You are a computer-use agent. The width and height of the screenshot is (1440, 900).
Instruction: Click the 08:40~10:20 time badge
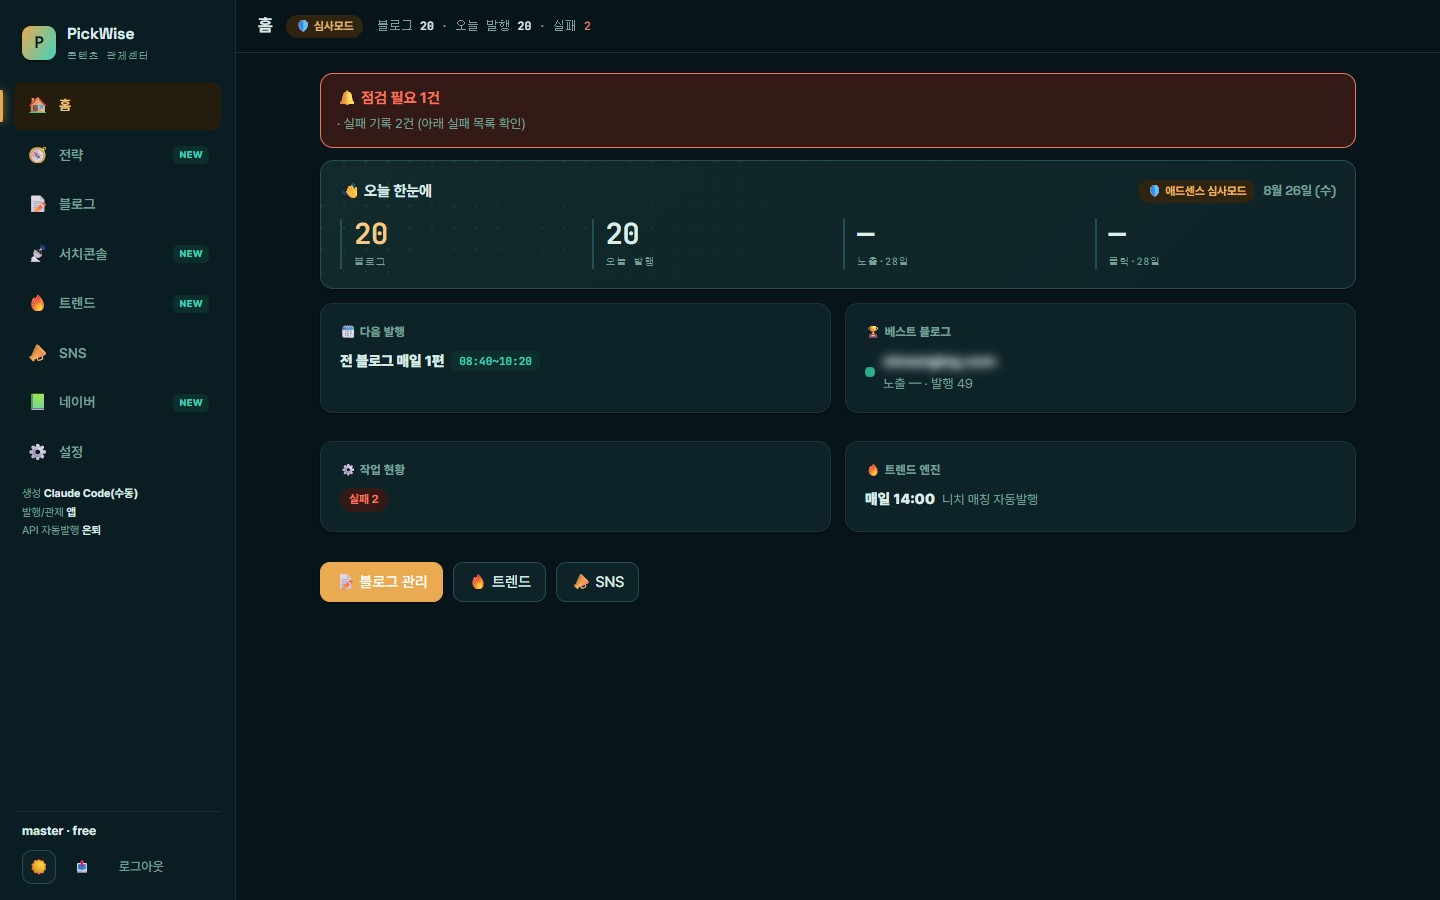496,361
